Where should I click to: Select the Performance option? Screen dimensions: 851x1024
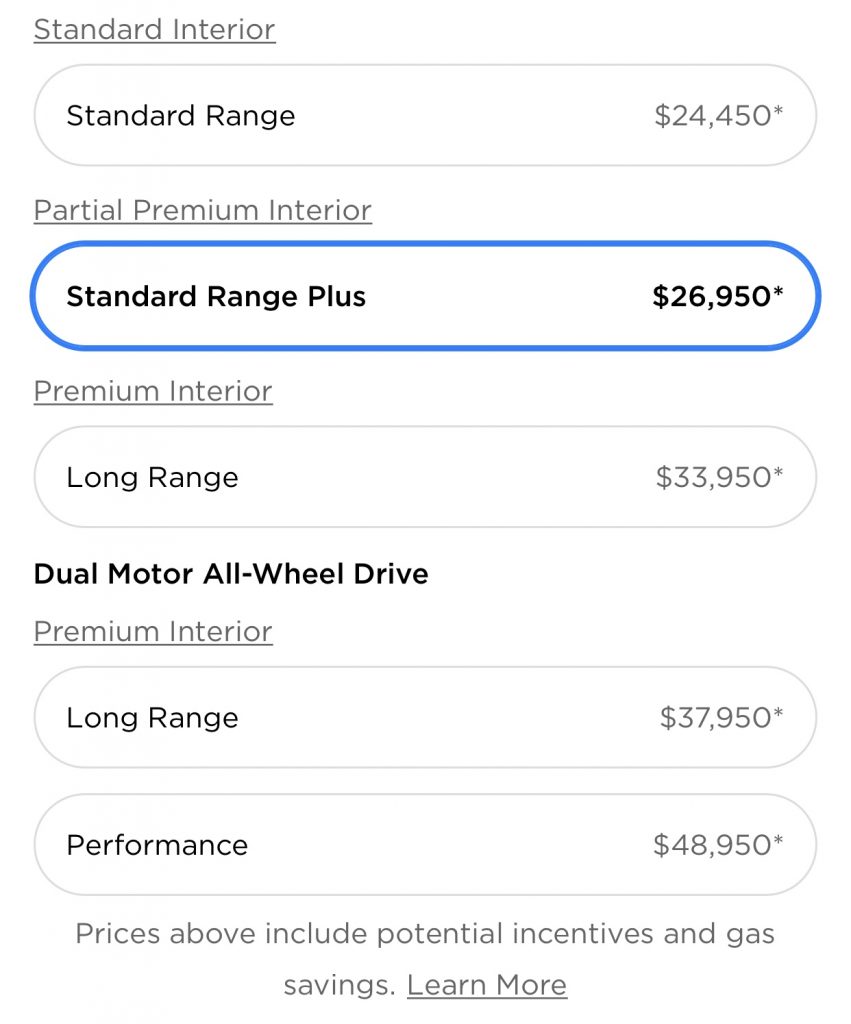point(424,845)
